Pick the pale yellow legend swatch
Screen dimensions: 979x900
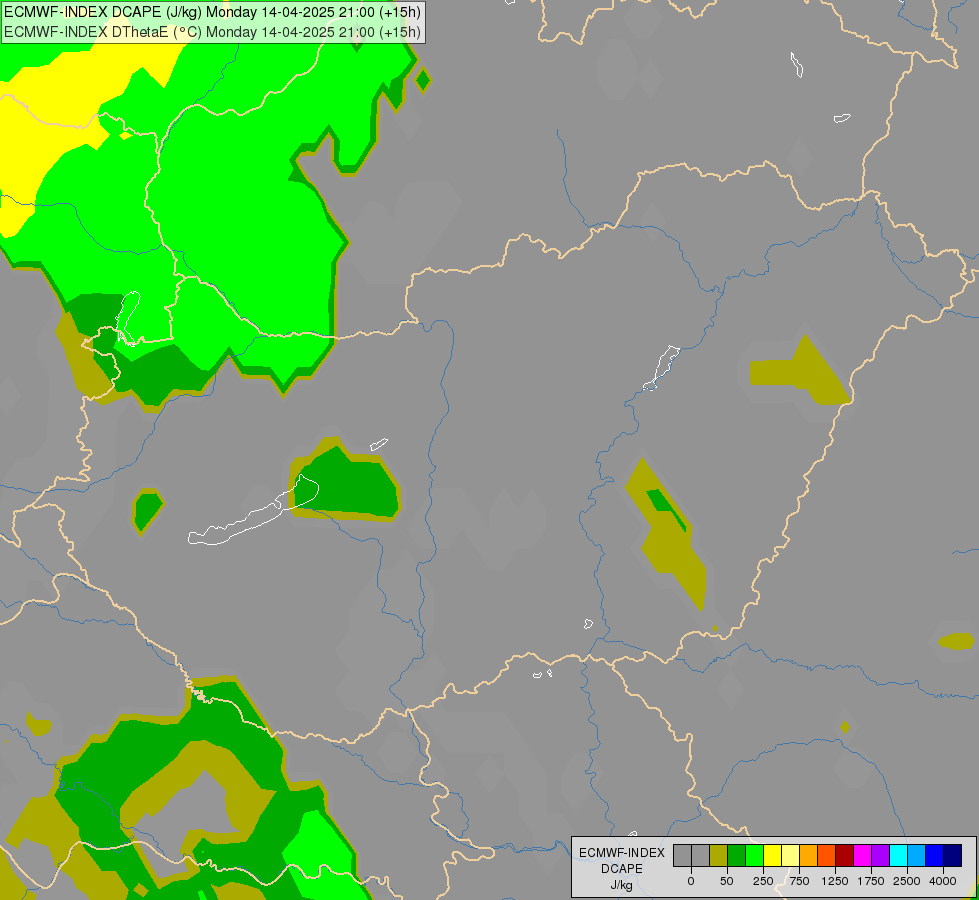coord(790,856)
